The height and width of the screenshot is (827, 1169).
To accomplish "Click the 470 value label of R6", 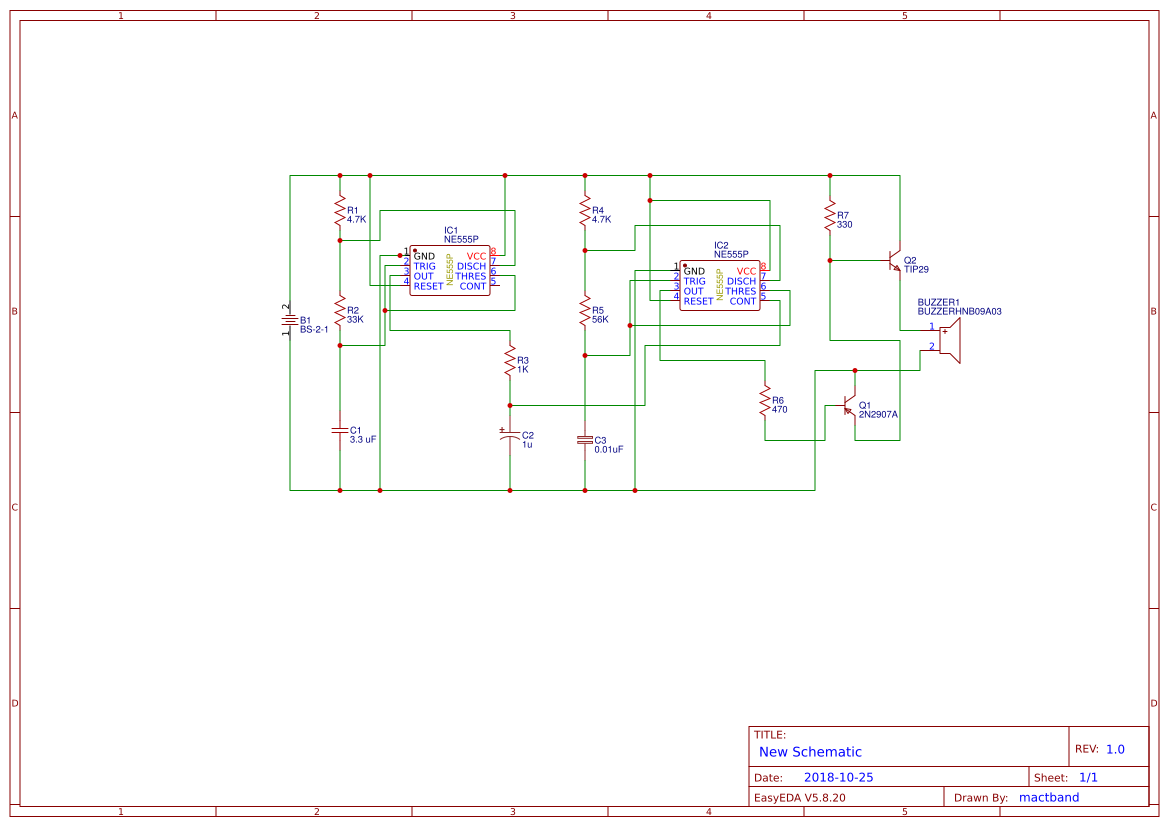I will click(779, 409).
